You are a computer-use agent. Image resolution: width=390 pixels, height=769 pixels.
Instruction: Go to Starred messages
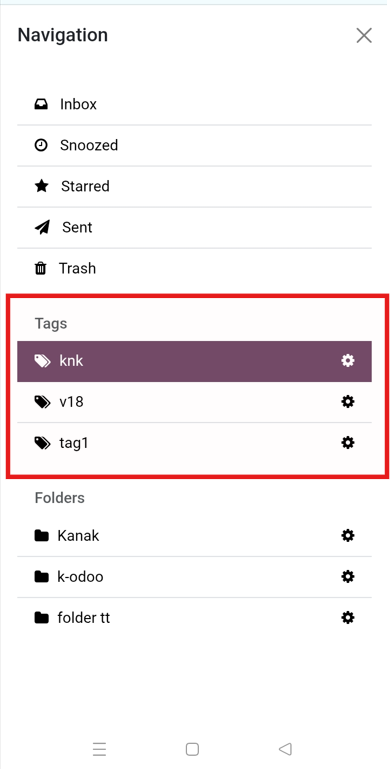(194, 187)
